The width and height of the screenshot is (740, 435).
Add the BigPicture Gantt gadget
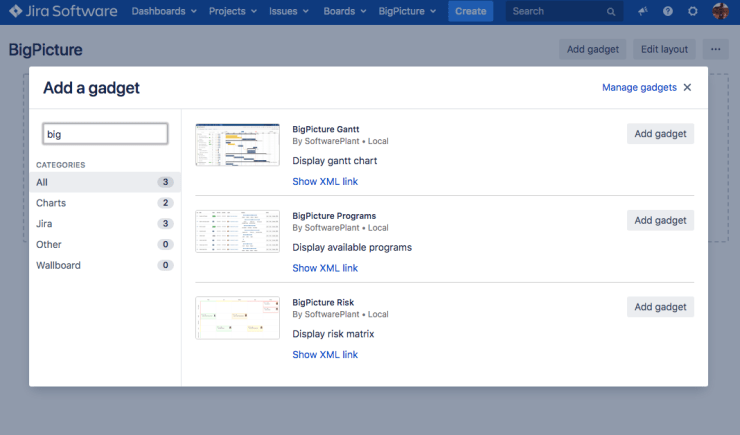660,134
